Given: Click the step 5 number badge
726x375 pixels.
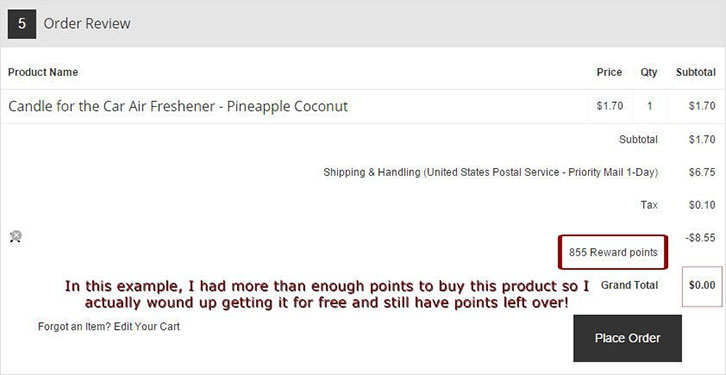Looking at the screenshot, I should click(22, 24).
